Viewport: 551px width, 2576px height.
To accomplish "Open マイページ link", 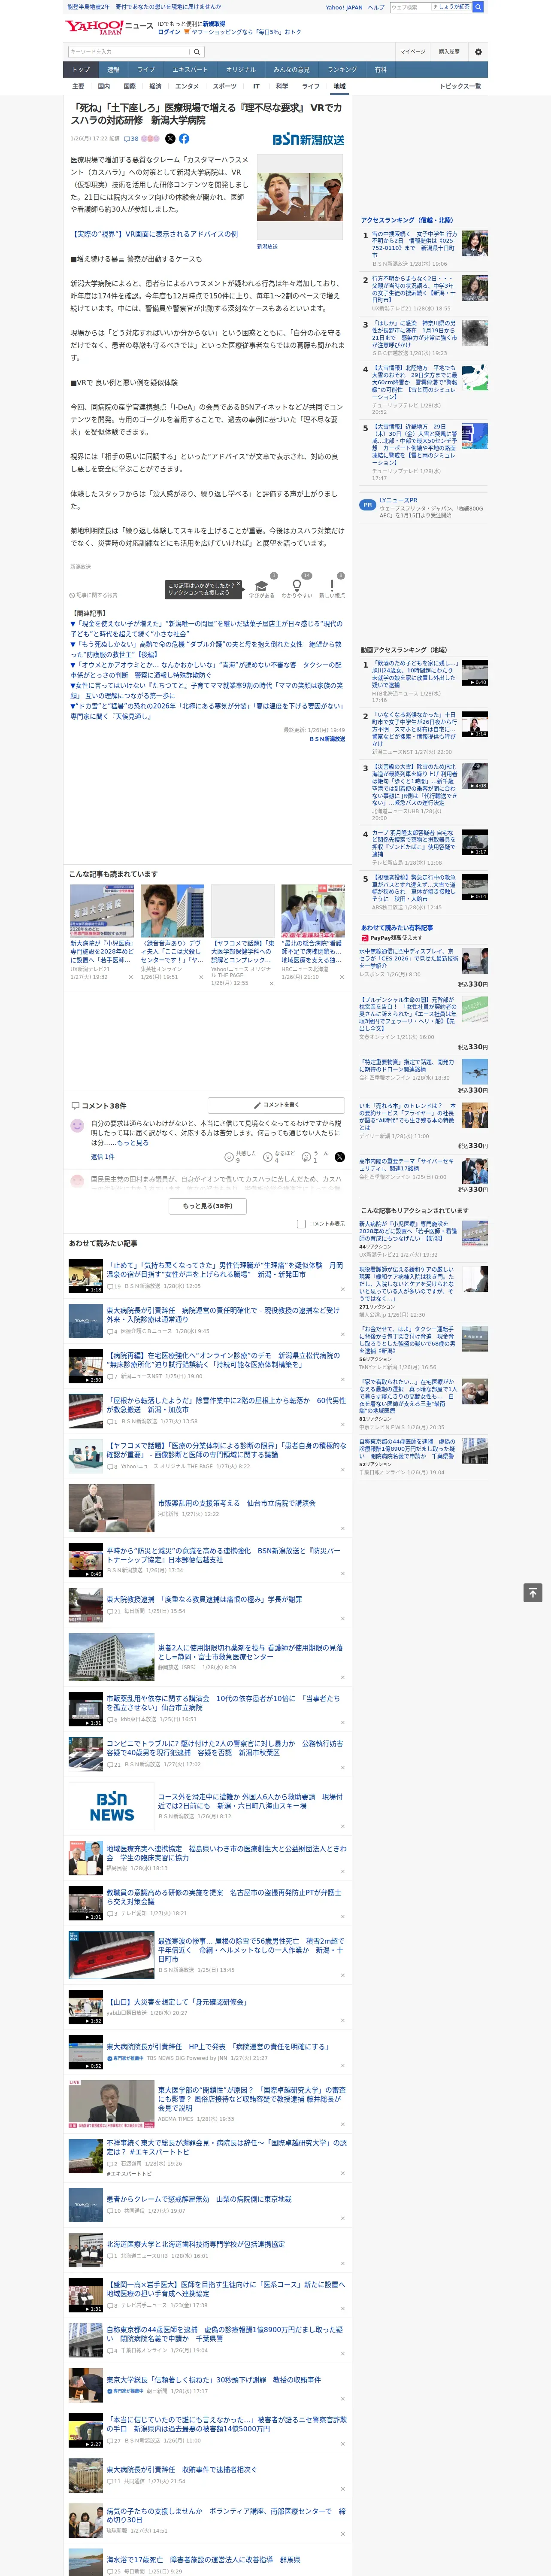I will 413,52.
